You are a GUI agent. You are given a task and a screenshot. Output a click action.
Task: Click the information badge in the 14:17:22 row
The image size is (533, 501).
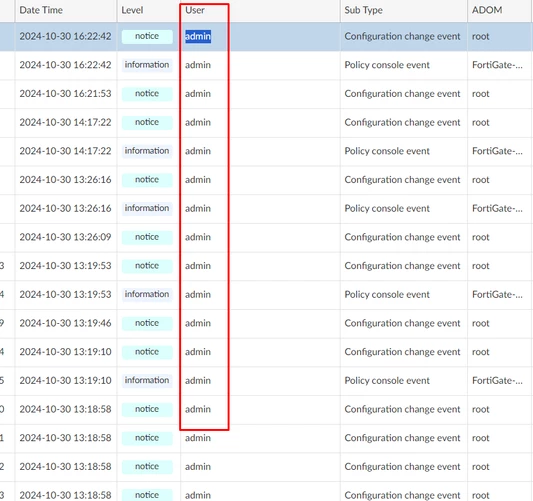click(147, 151)
